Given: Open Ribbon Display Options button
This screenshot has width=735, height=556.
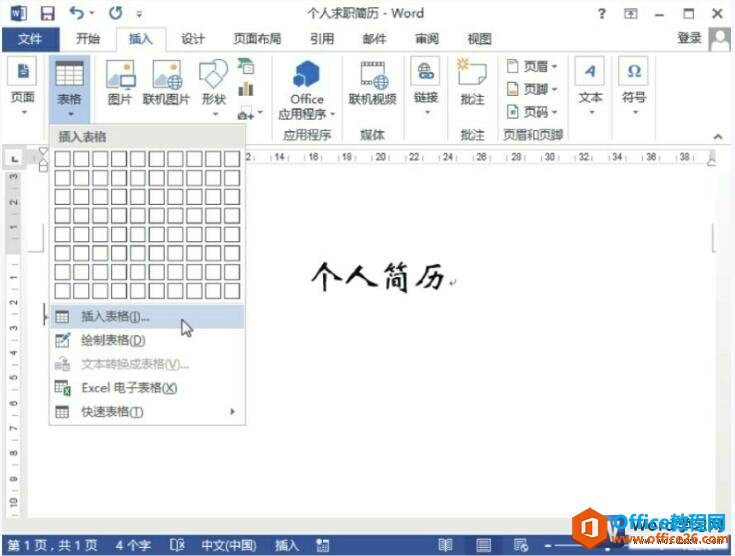Looking at the screenshot, I should coord(630,14).
